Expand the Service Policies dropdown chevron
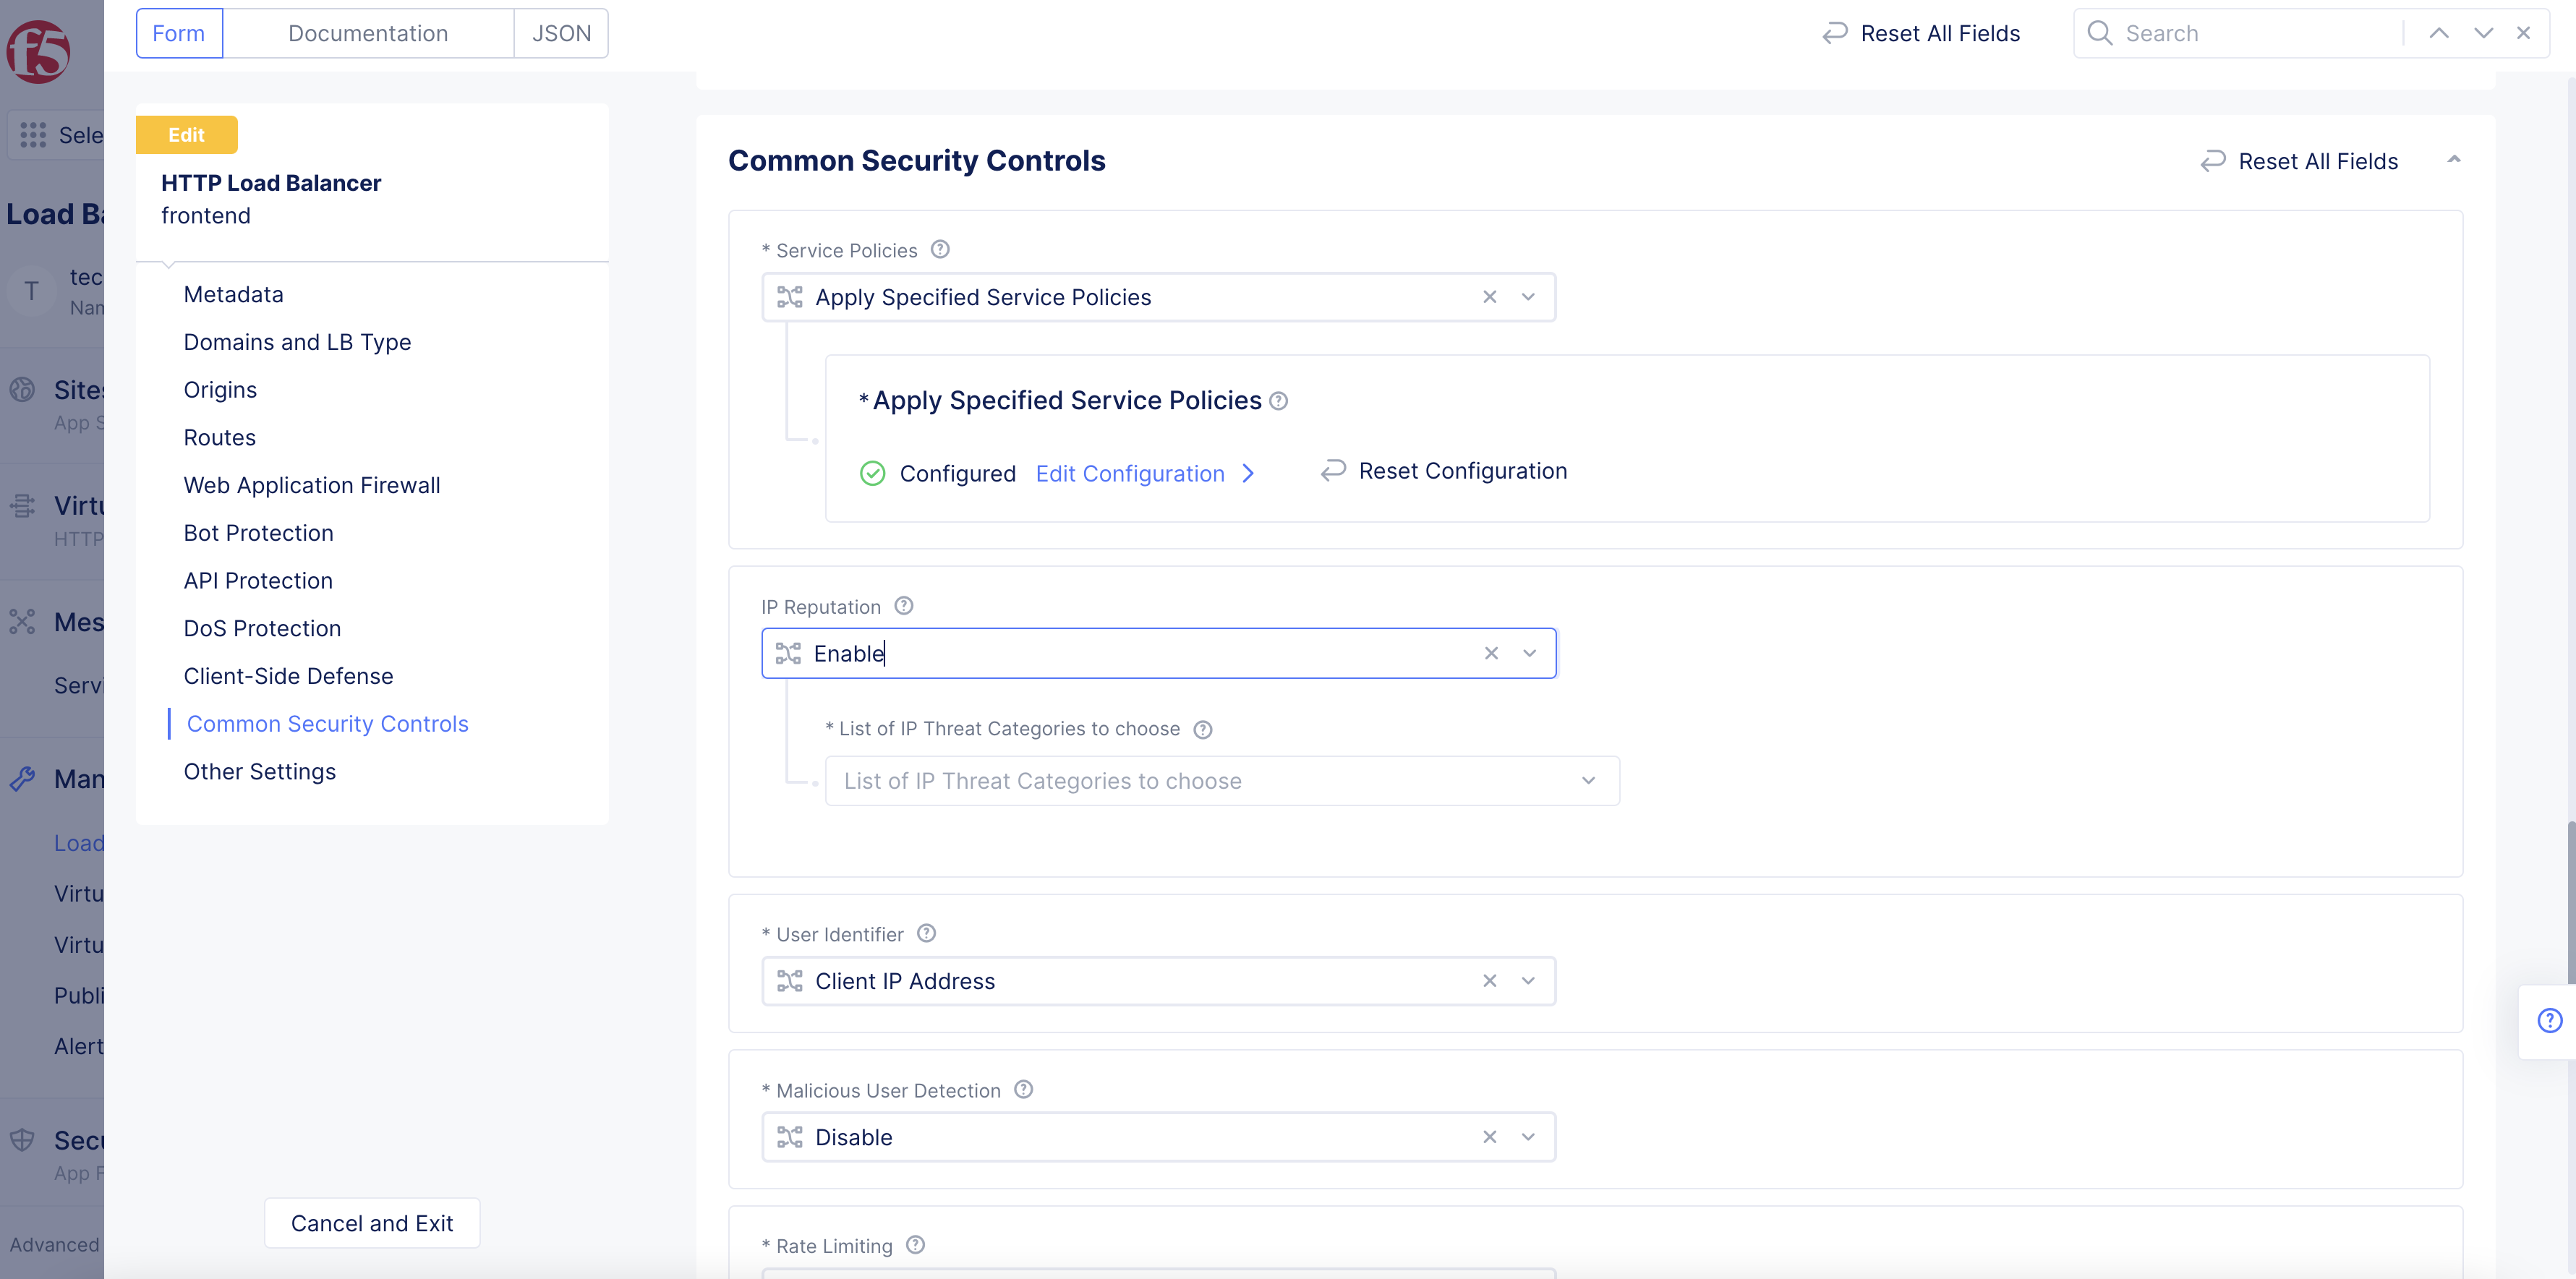 [1528, 297]
